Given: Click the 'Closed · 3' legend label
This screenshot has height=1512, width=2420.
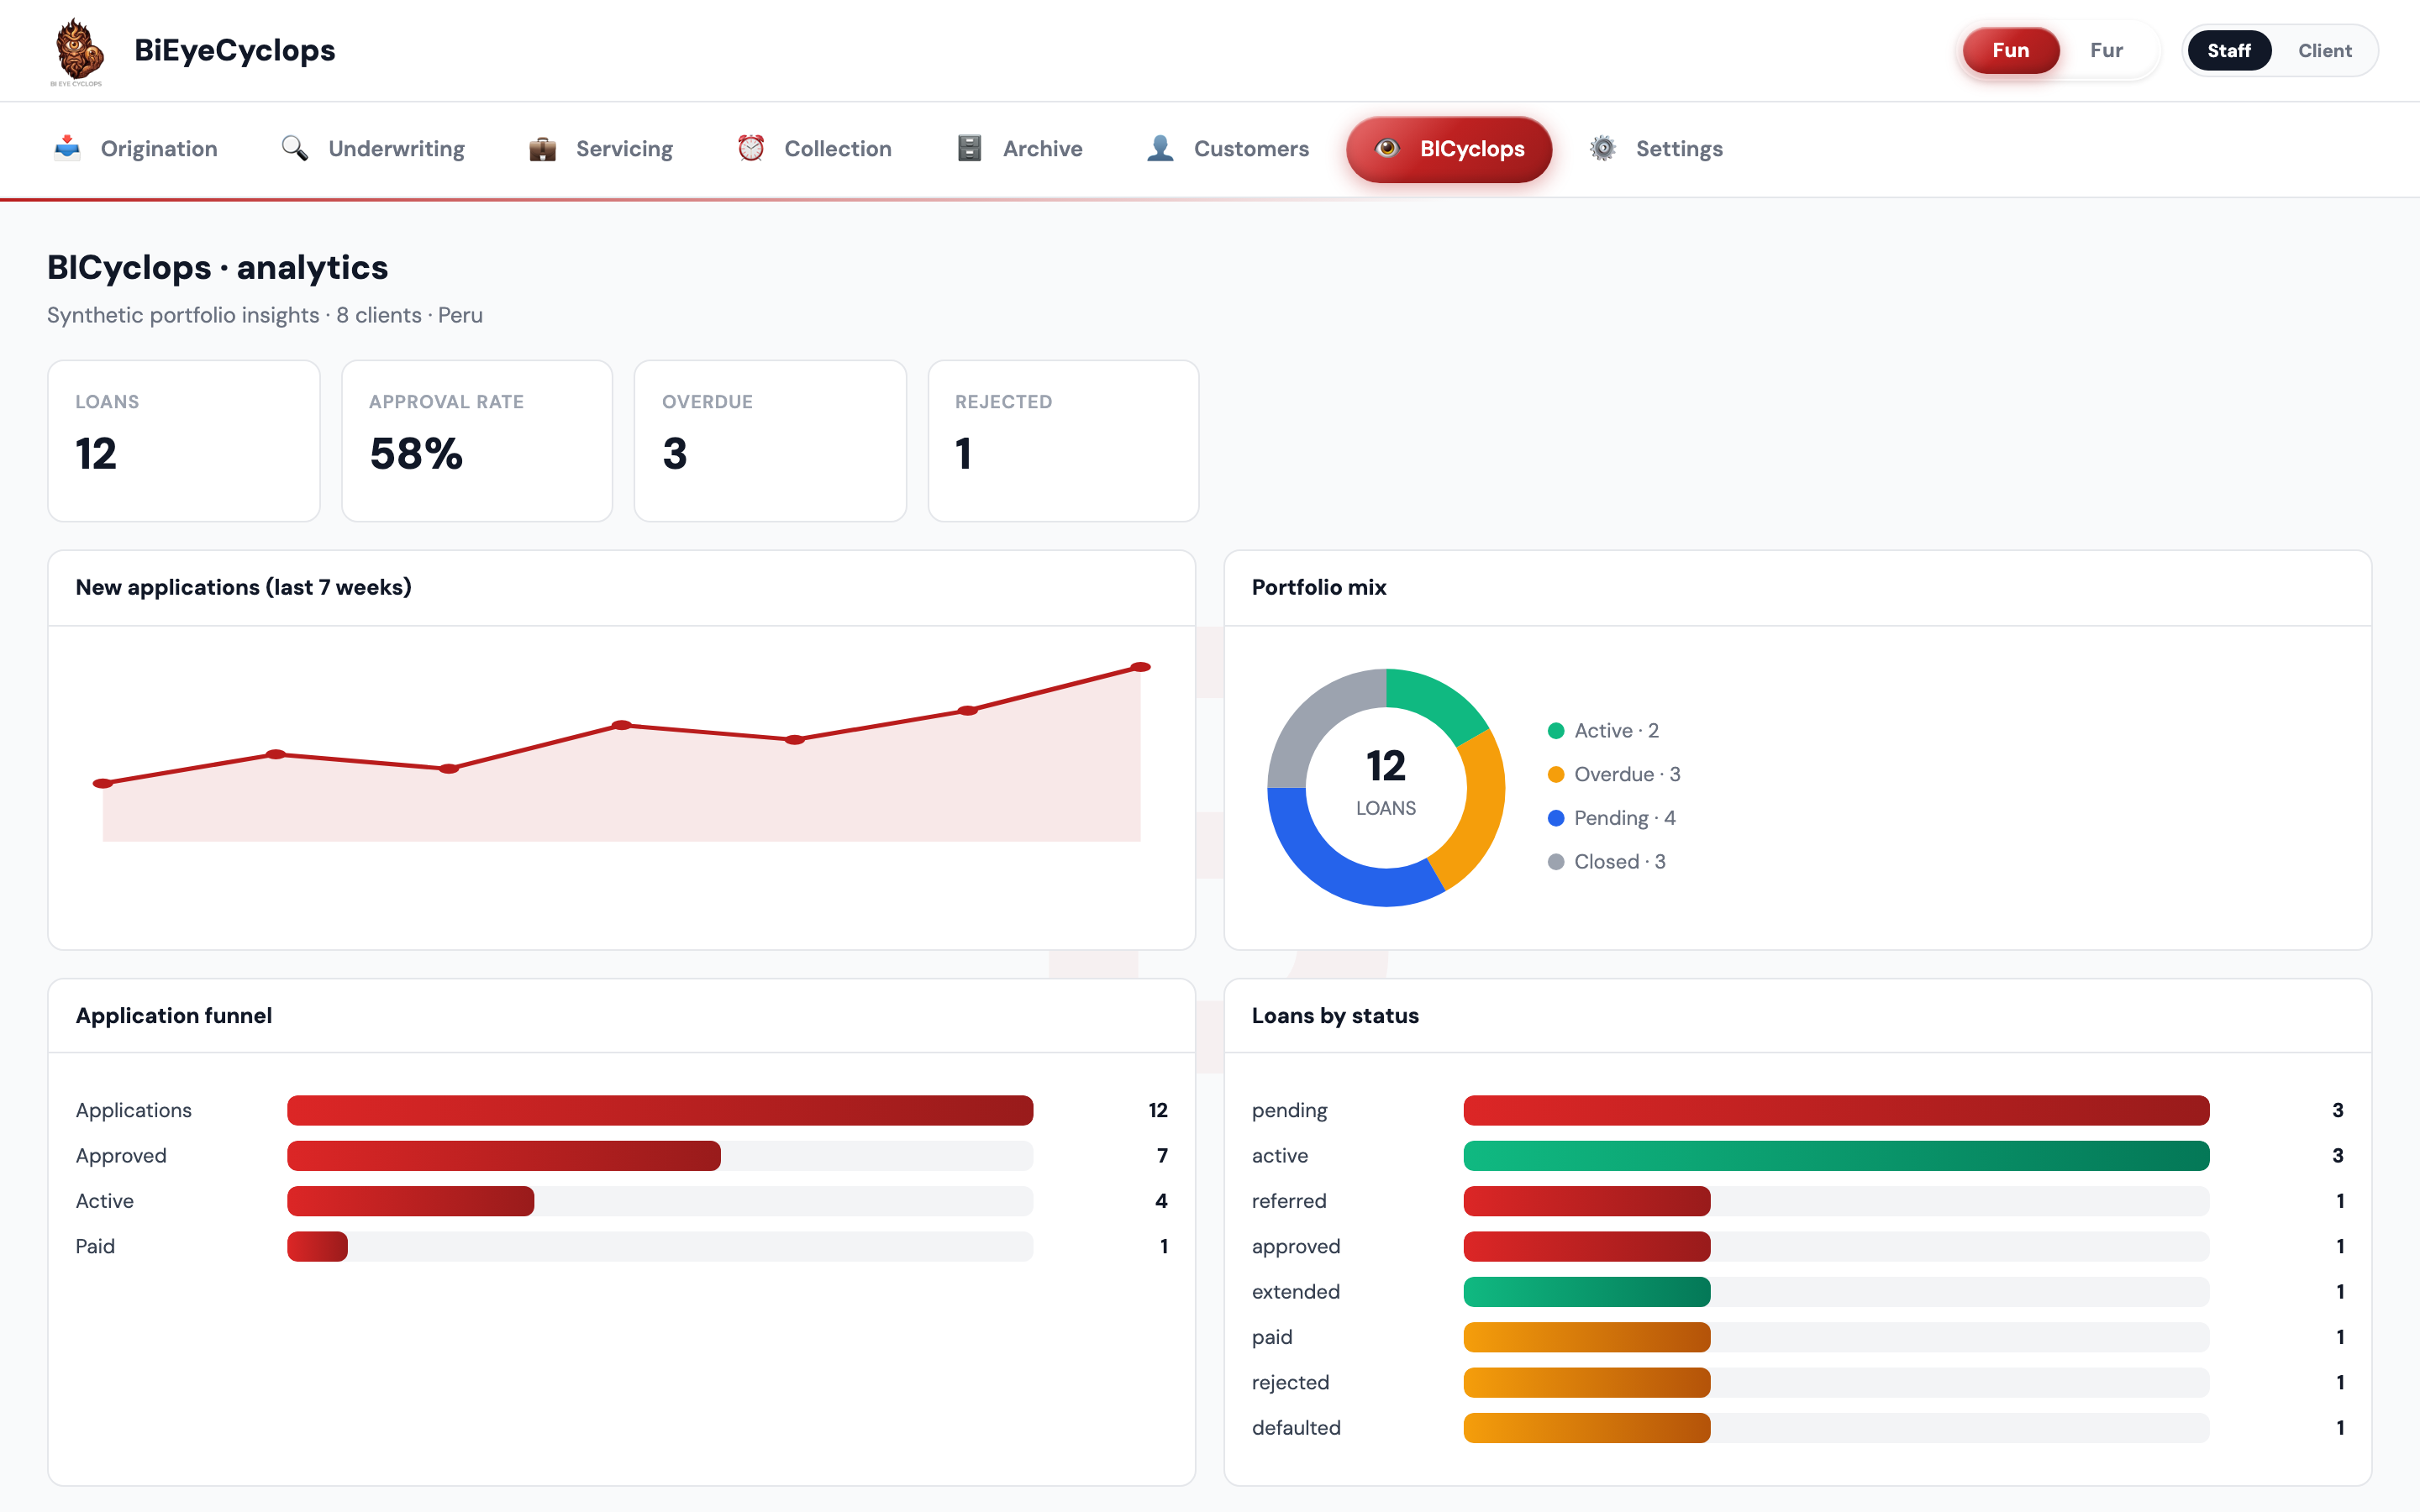Looking at the screenshot, I should coord(1620,862).
